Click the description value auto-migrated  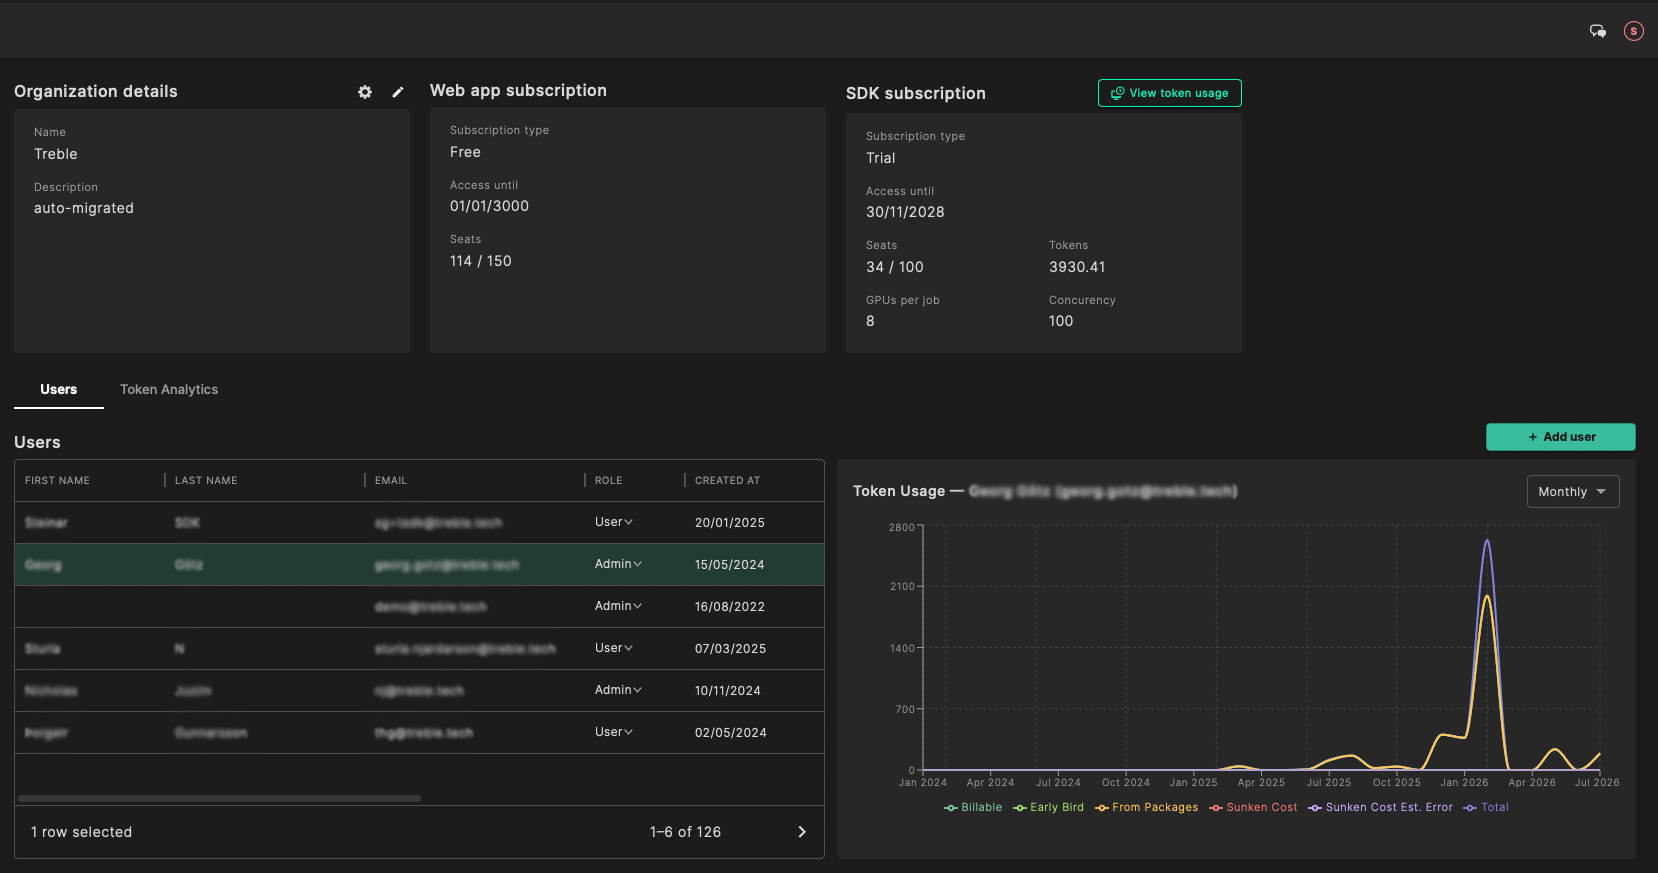pyautogui.click(x=84, y=208)
